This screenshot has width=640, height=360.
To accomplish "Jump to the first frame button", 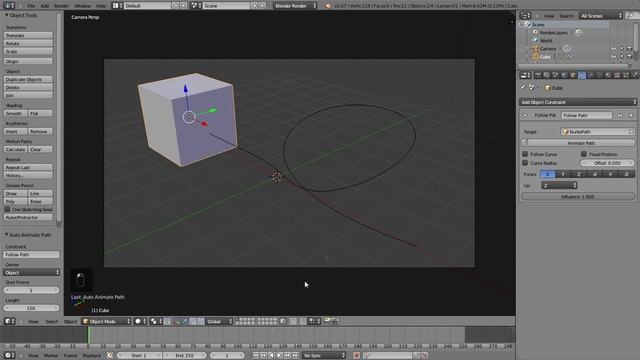I will click(x=256, y=356).
